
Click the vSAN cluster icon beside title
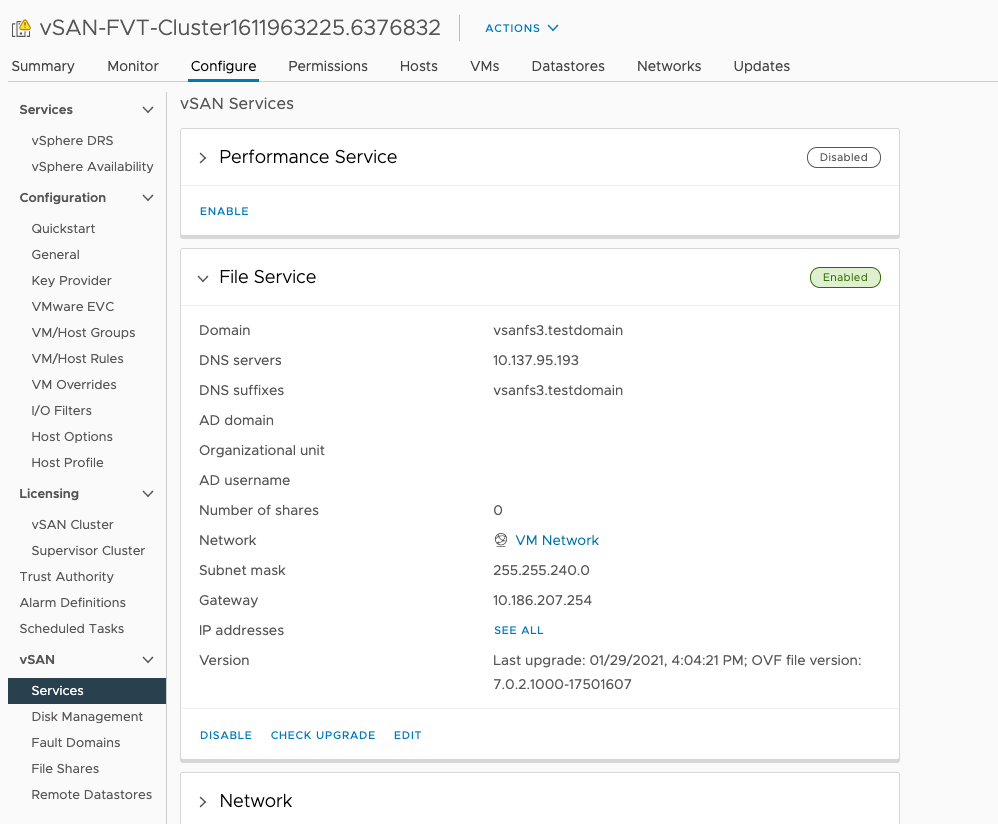point(21,28)
